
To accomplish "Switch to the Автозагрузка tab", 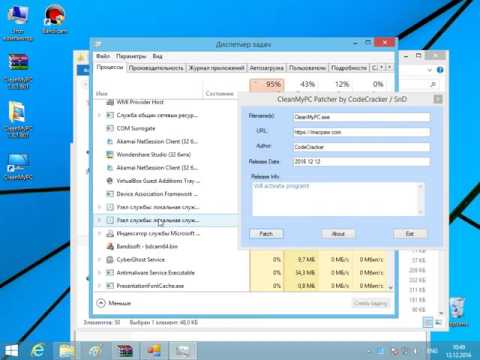I will pos(267,68).
